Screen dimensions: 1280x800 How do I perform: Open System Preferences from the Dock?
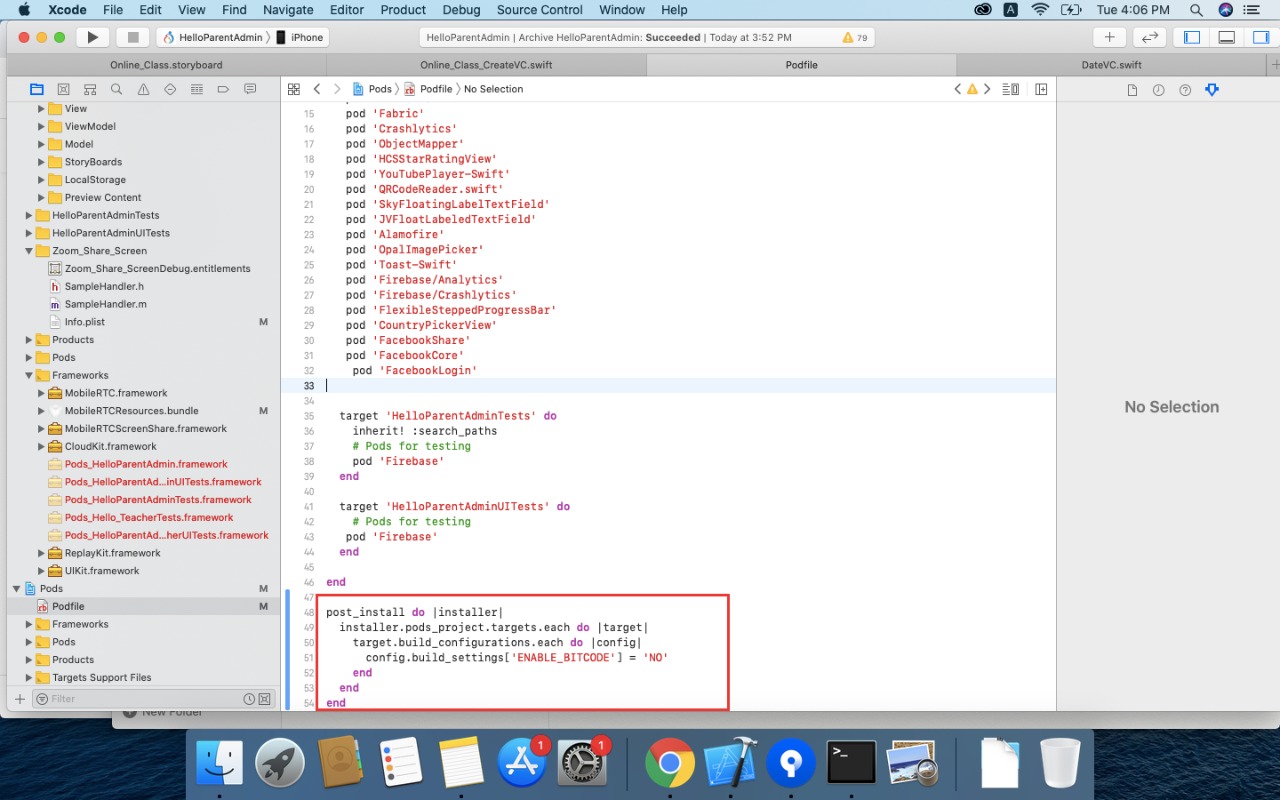pos(582,764)
